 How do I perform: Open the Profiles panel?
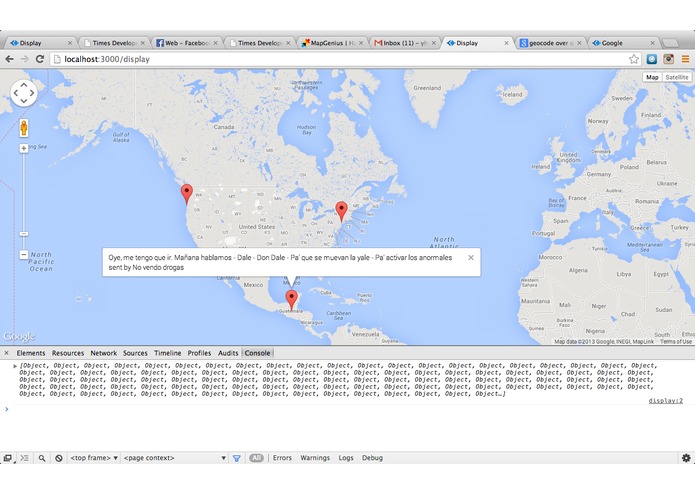(199, 353)
